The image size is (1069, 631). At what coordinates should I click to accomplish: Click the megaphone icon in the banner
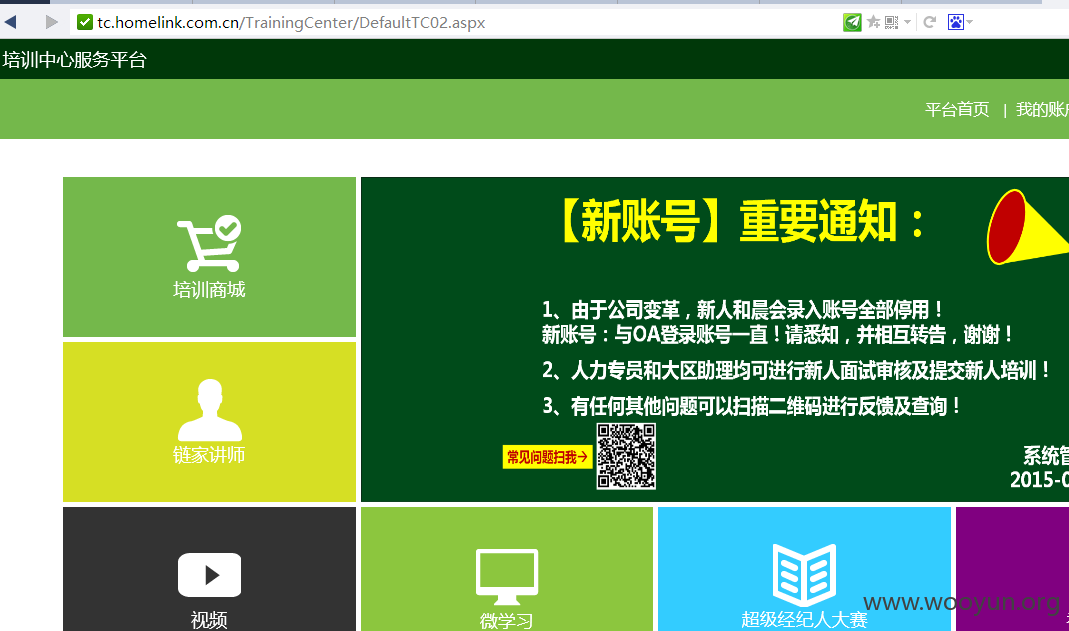click(1027, 228)
